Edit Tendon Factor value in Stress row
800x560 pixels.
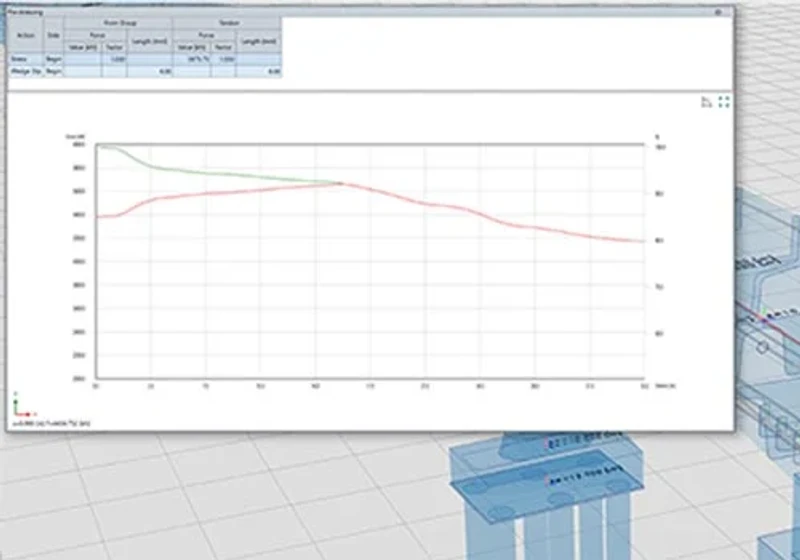coord(223,59)
